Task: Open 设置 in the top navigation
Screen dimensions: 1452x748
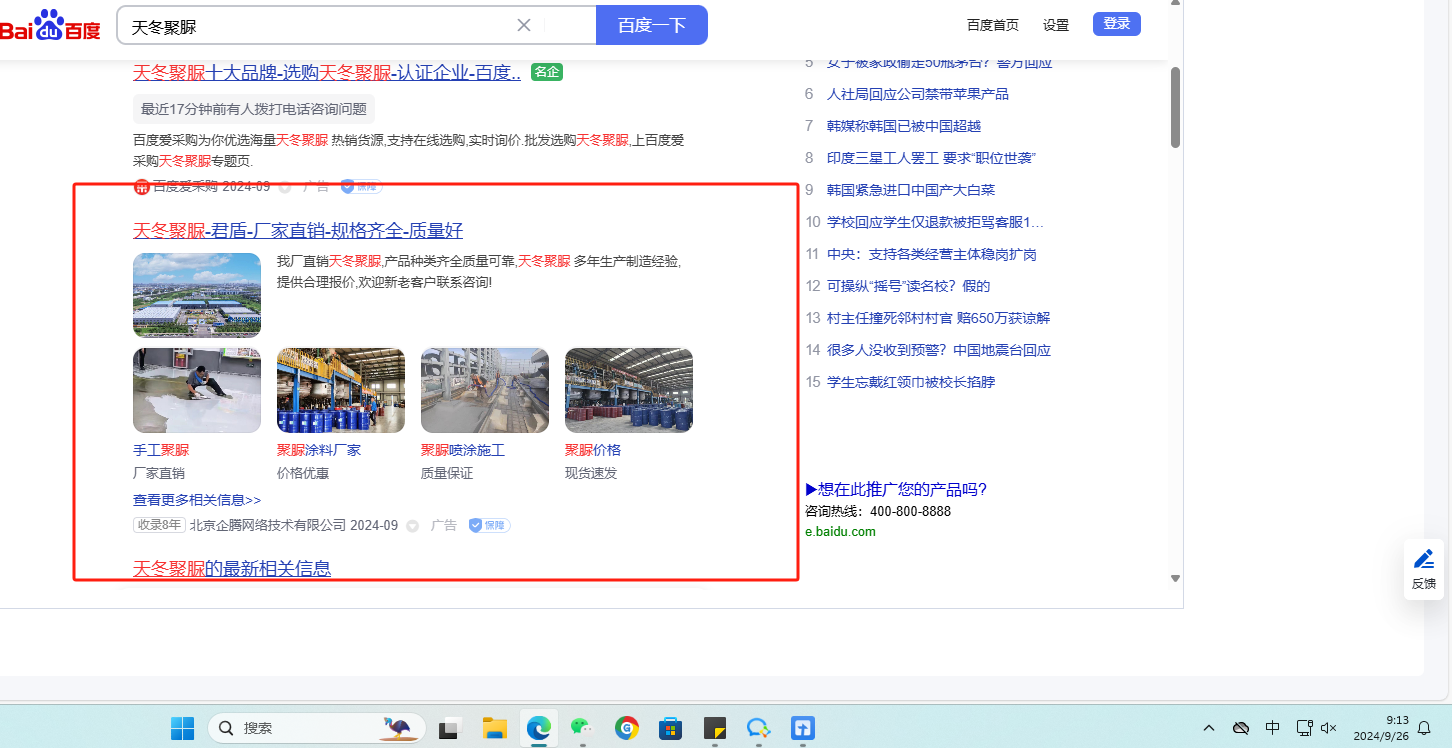Action: (x=1056, y=25)
